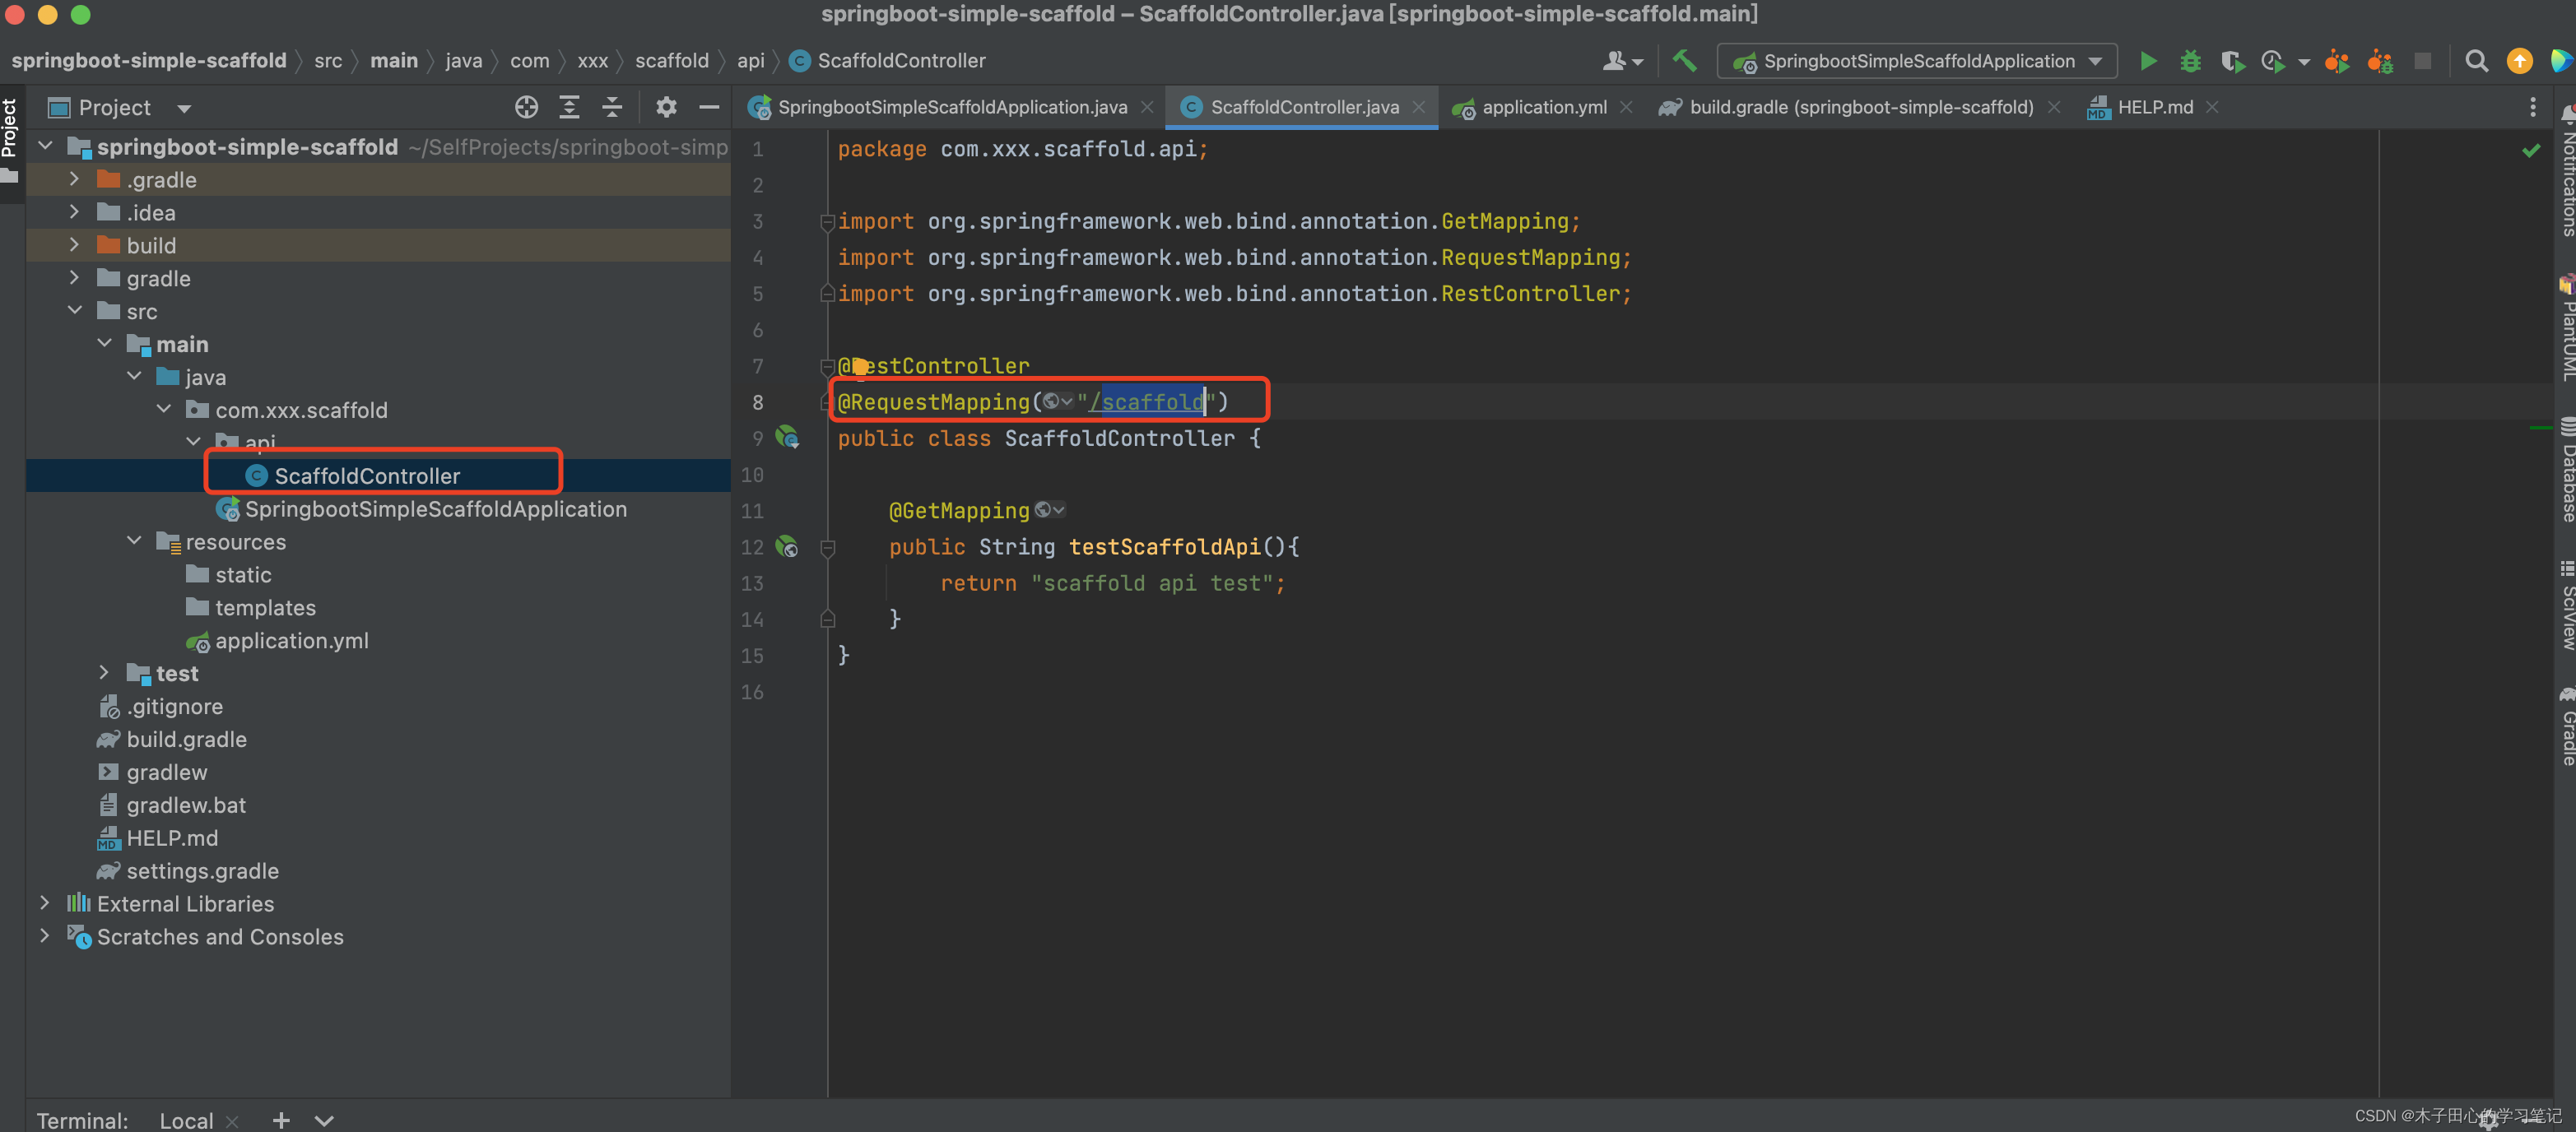Hide the Project panel minus icon
Image resolution: width=2576 pixels, height=1132 pixels.
(x=709, y=107)
